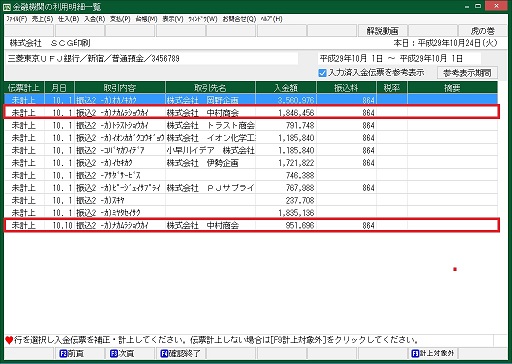Click the bank account field 三菱東京UFJ銀行
Screen dimensions: 512x364
(x=152, y=59)
